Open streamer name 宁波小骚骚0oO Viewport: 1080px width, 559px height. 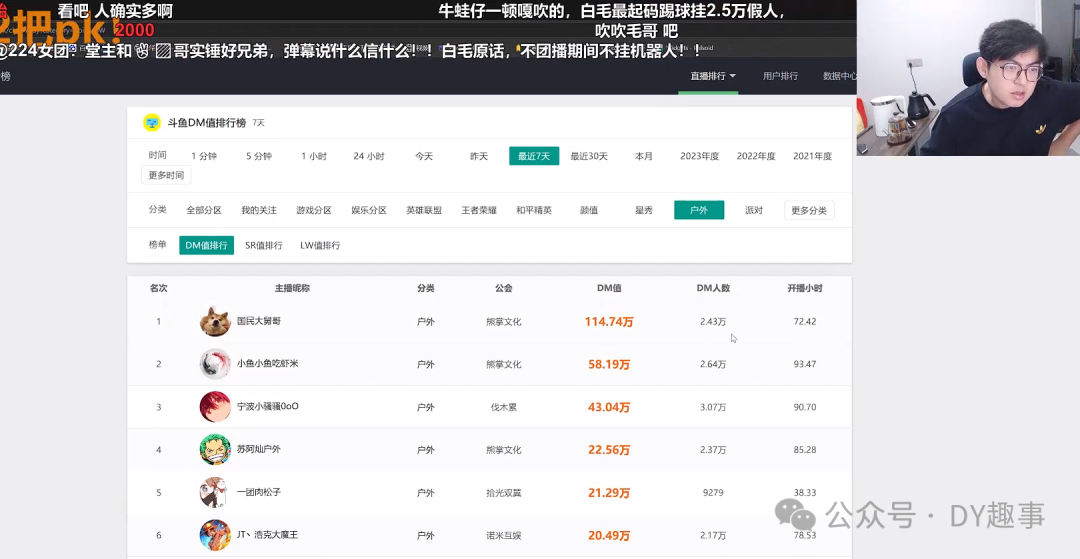tap(268, 406)
